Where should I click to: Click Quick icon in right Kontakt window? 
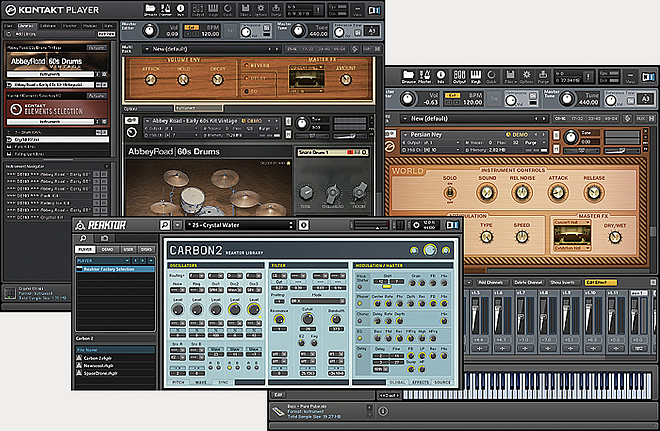491,77
